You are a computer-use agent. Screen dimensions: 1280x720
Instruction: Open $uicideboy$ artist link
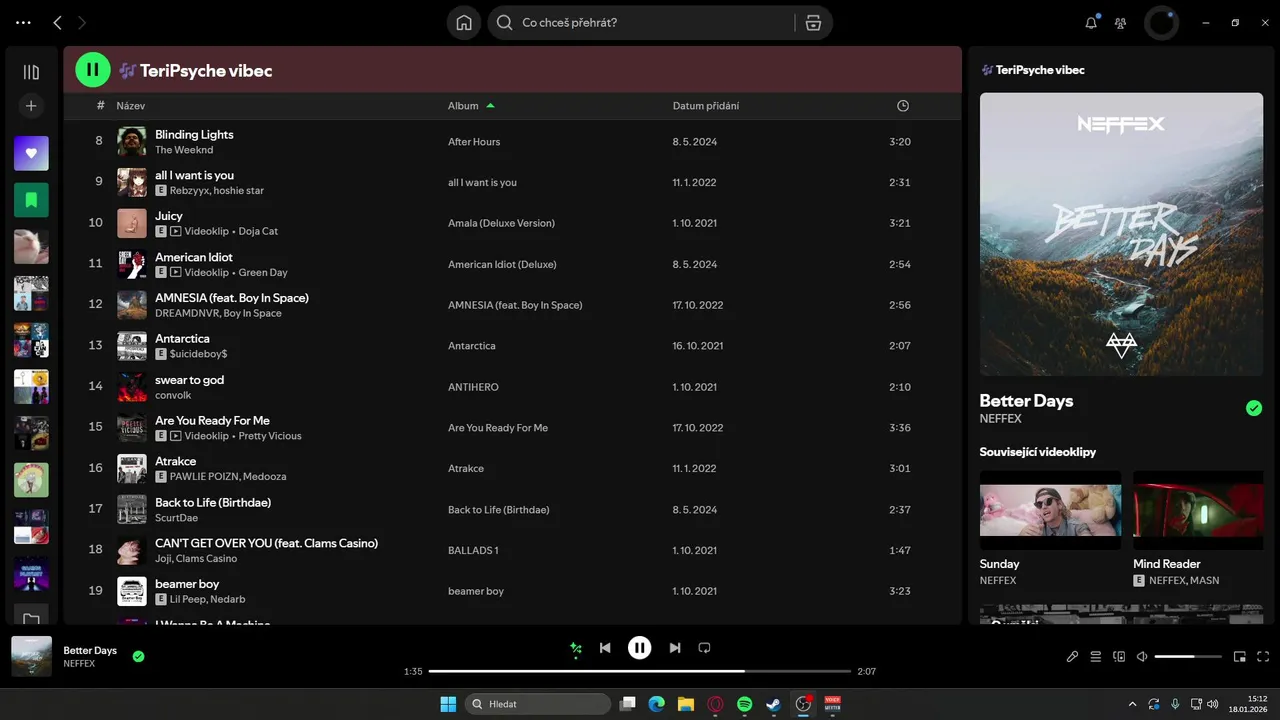coord(198,354)
